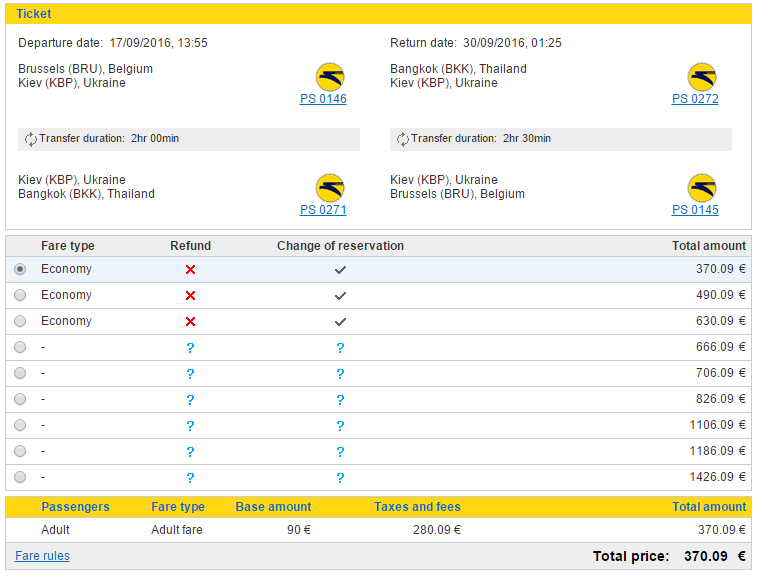Click the selected 370.09 € Economy fare row
The height and width of the screenshot is (578, 758).
click(x=379, y=270)
